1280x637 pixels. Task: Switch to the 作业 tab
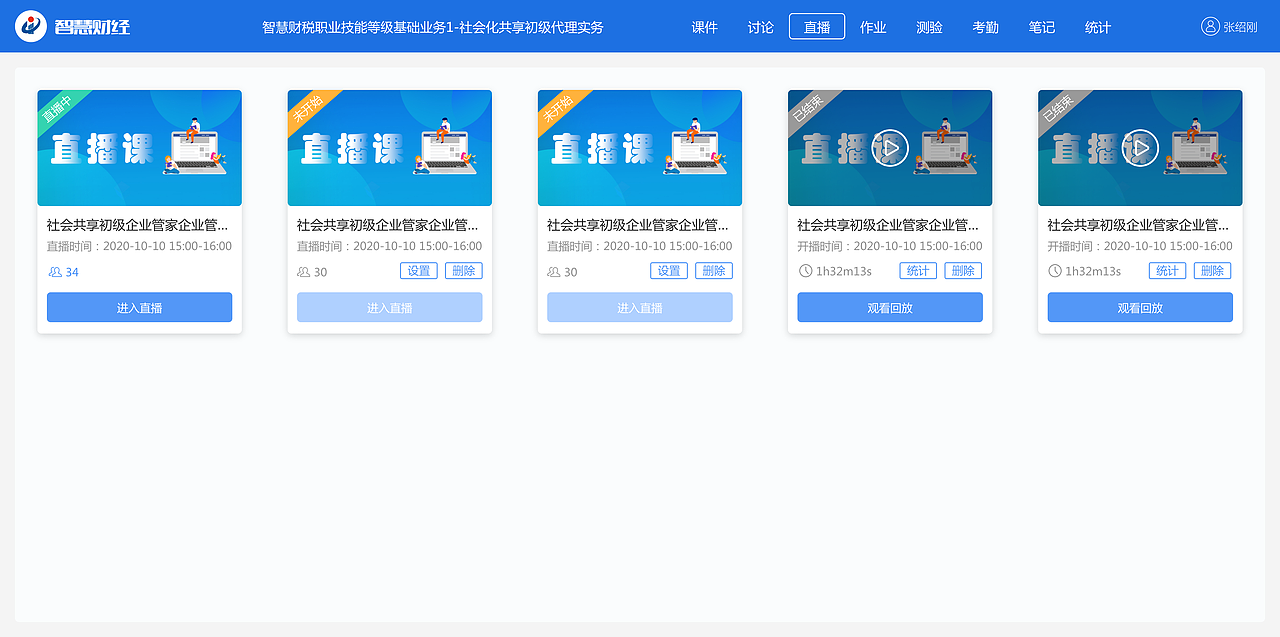pyautogui.click(x=873, y=27)
